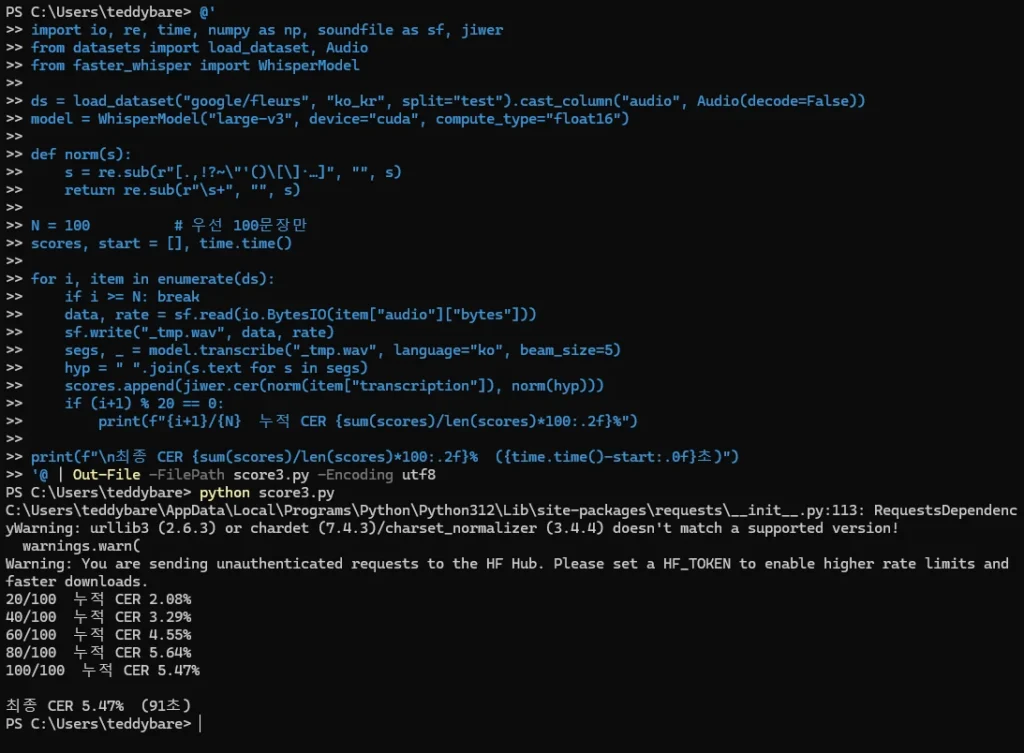Click the 'warnings.warn(' output line
Screen dimensions: 1024x753
tap(81, 545)
